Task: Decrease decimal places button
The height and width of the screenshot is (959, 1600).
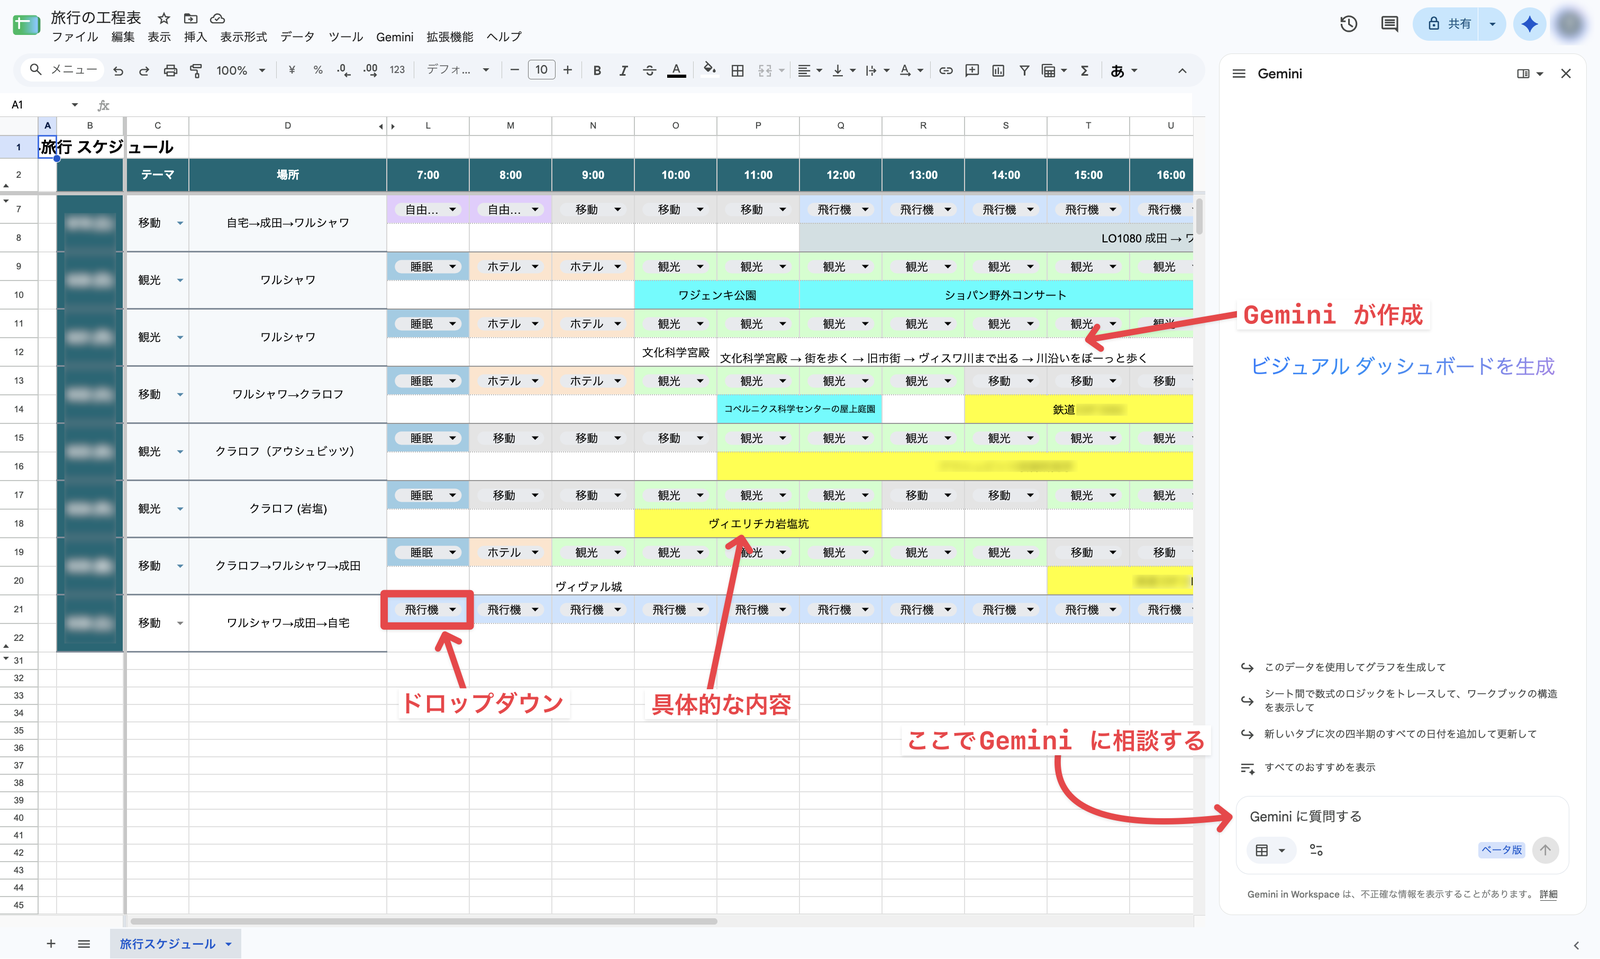Action: (343, 70)
